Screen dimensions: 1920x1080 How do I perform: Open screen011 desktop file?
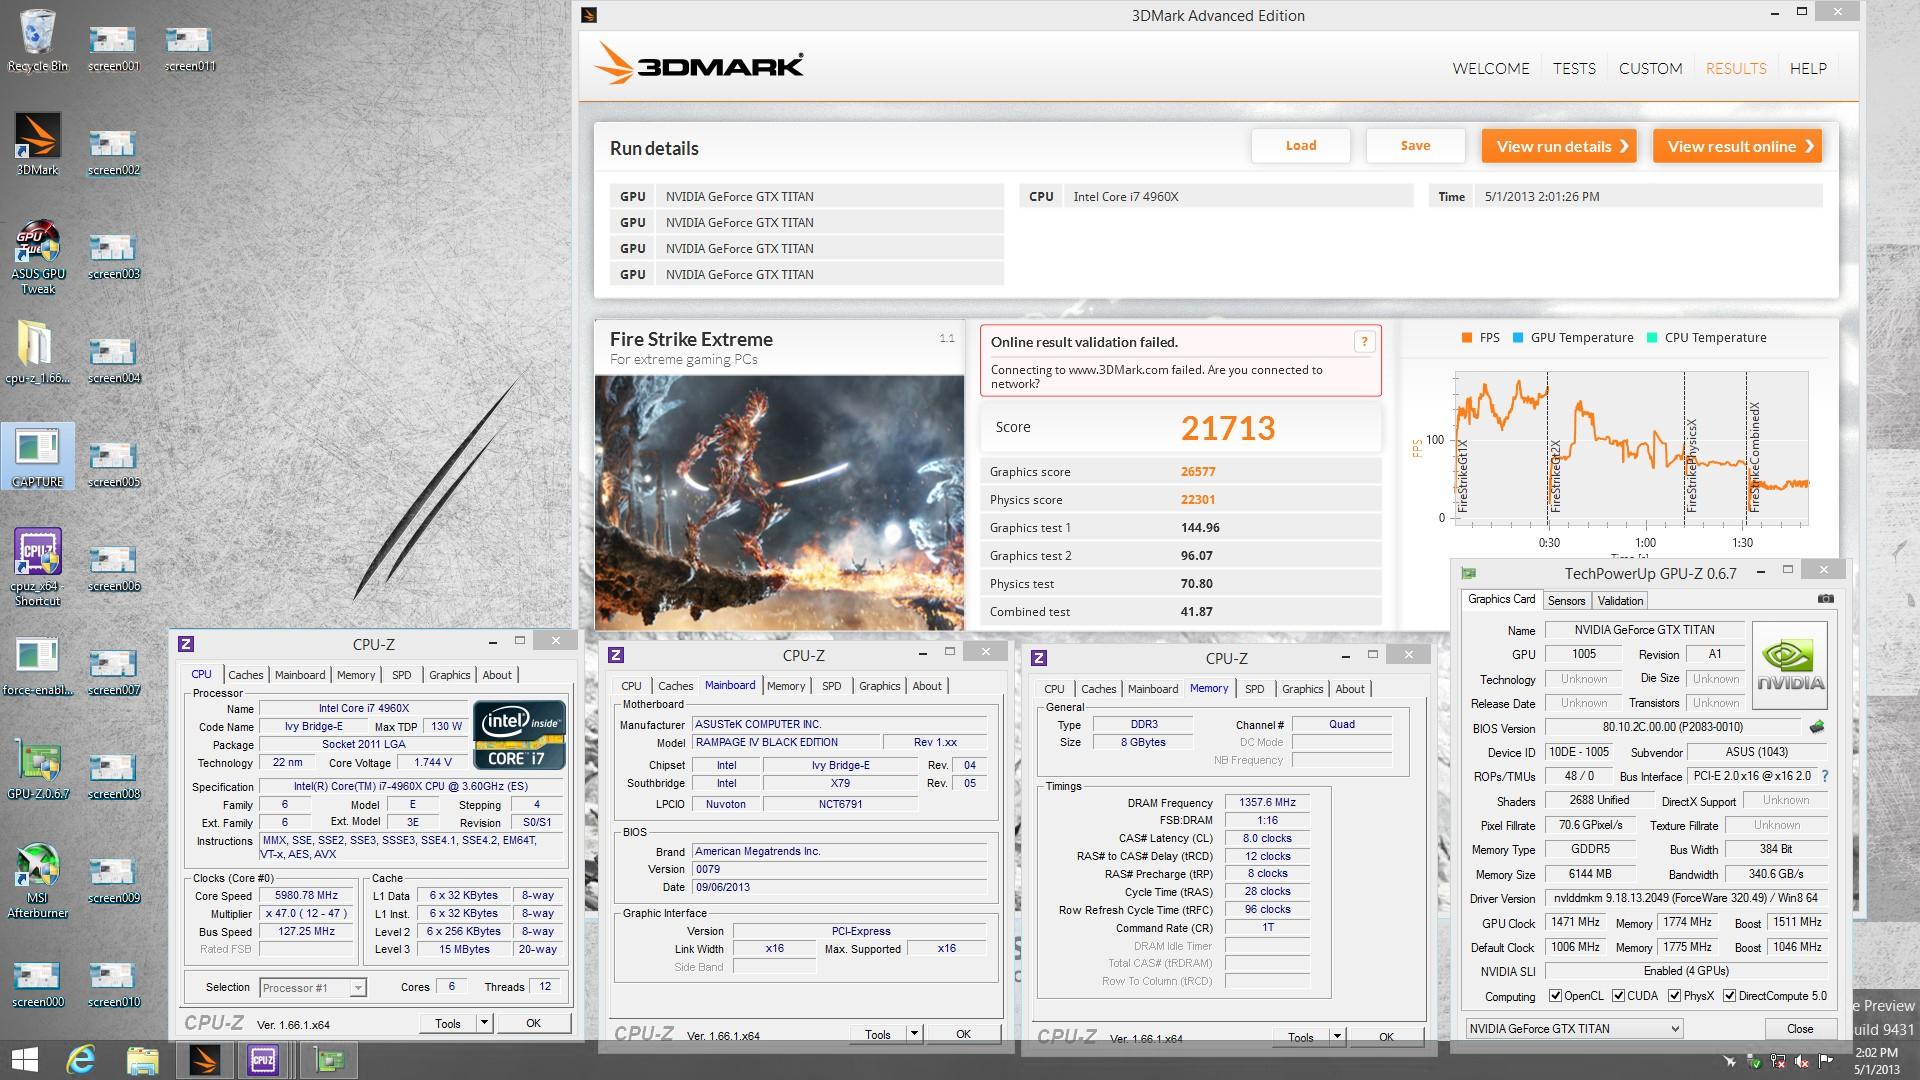click(x=189, y=47)
